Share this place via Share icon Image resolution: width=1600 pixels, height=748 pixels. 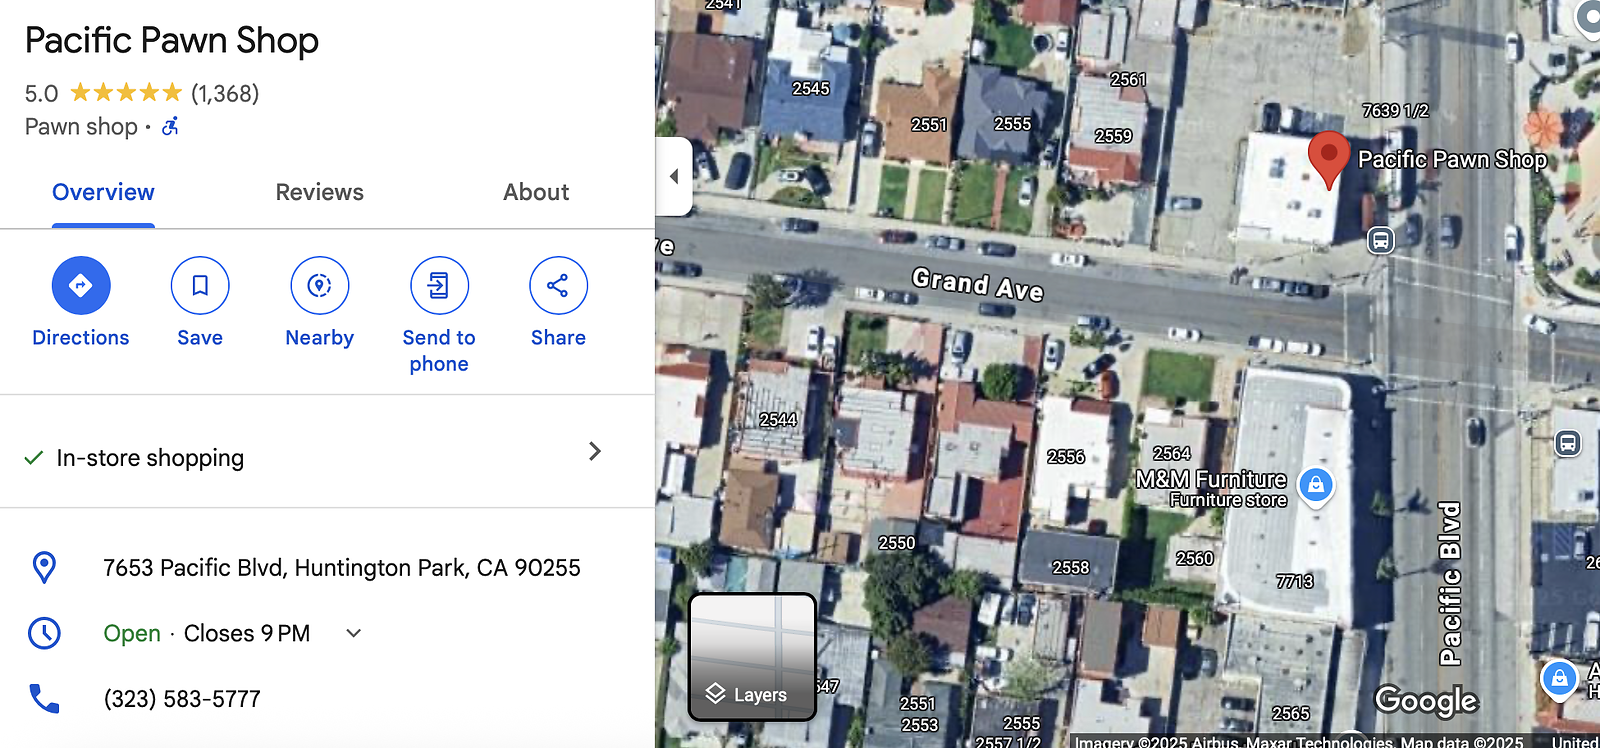coord(558,285)
